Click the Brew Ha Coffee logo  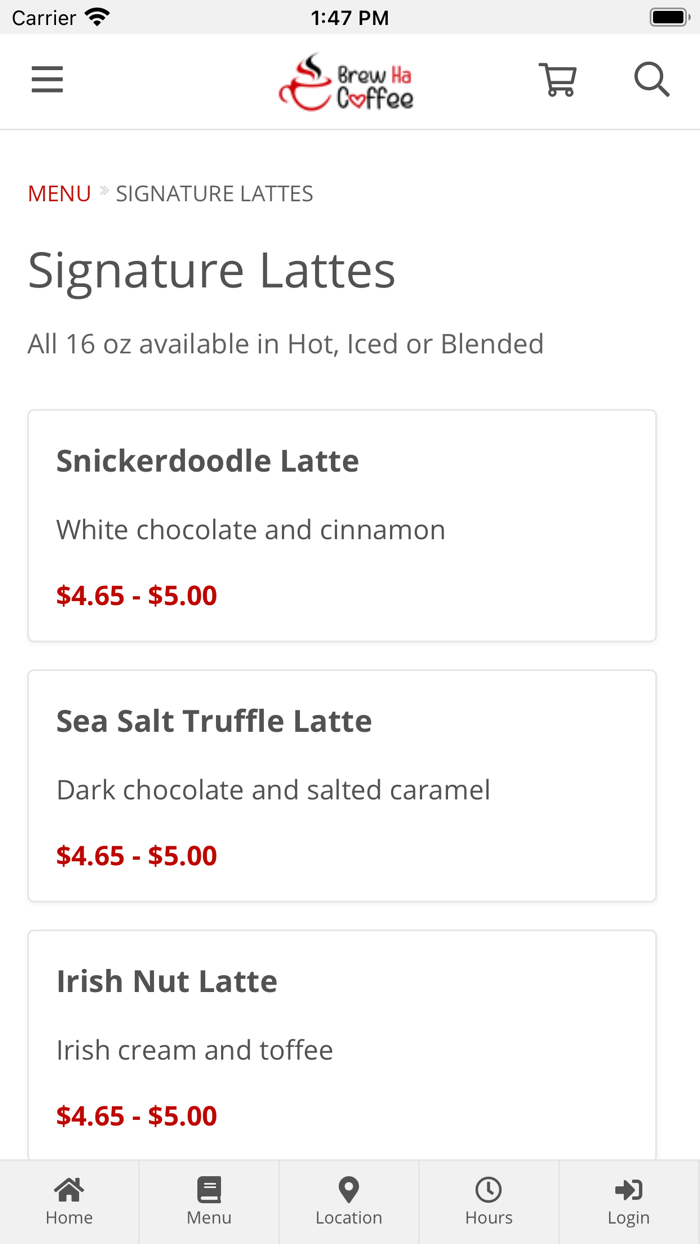coord(346,82)
